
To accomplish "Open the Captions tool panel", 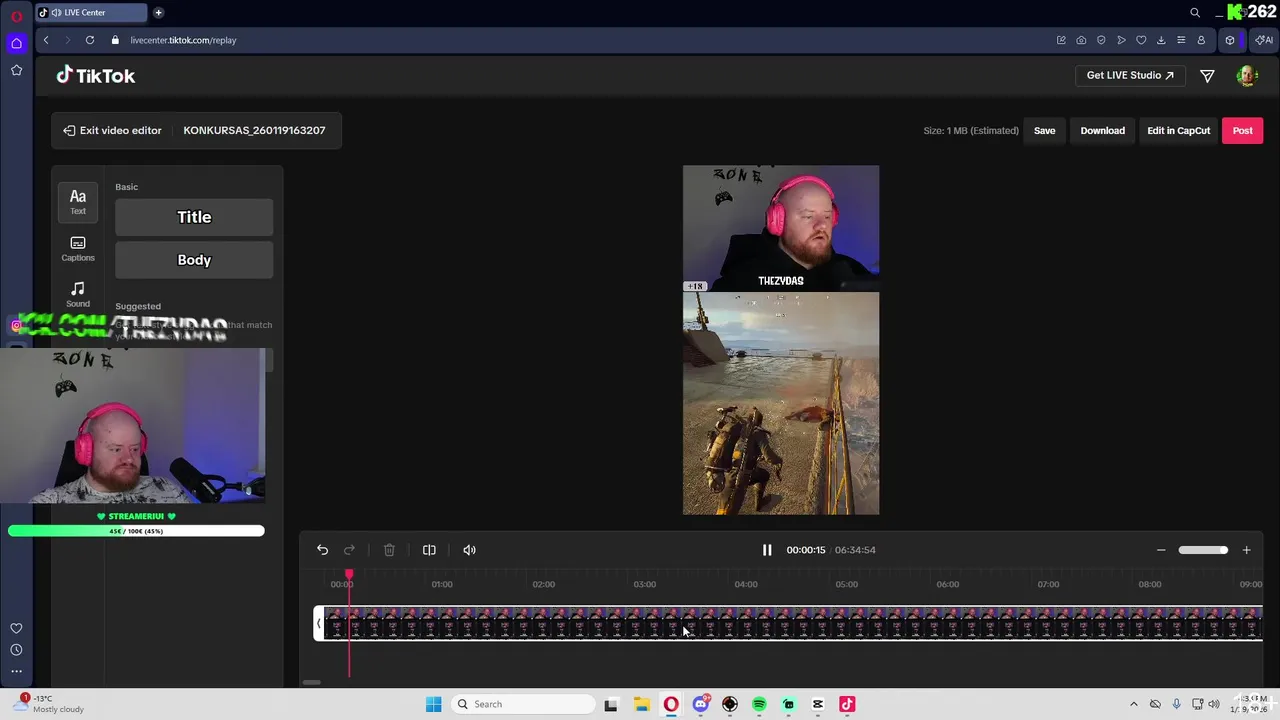I will [x=78, y=249].
